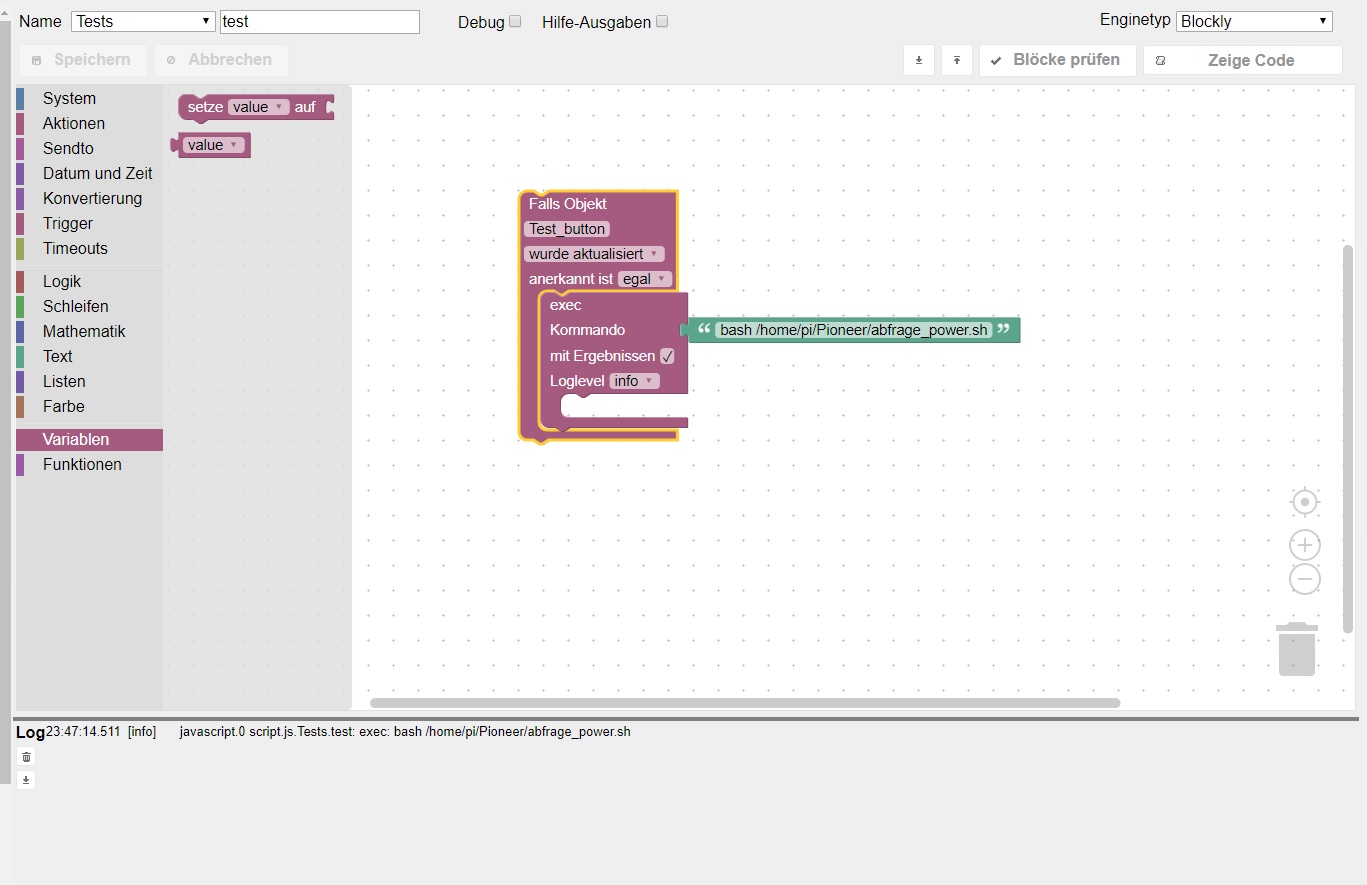Click the Speichern button

pyautogui.click(x=83, y=60)
